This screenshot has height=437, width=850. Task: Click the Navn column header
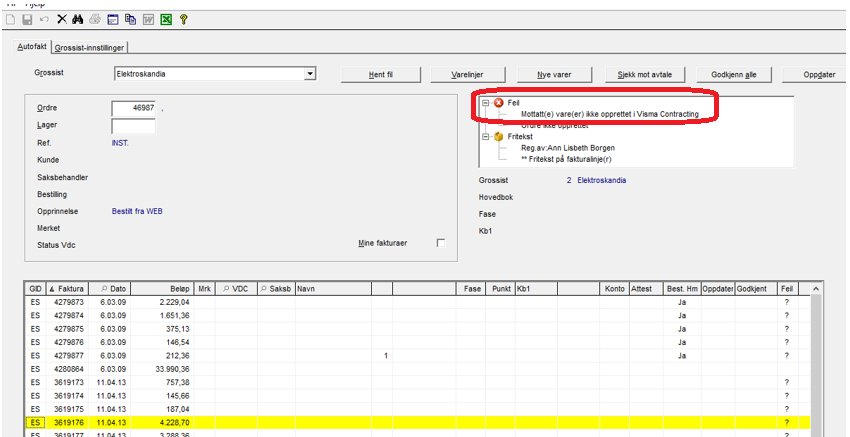[333, 289]
